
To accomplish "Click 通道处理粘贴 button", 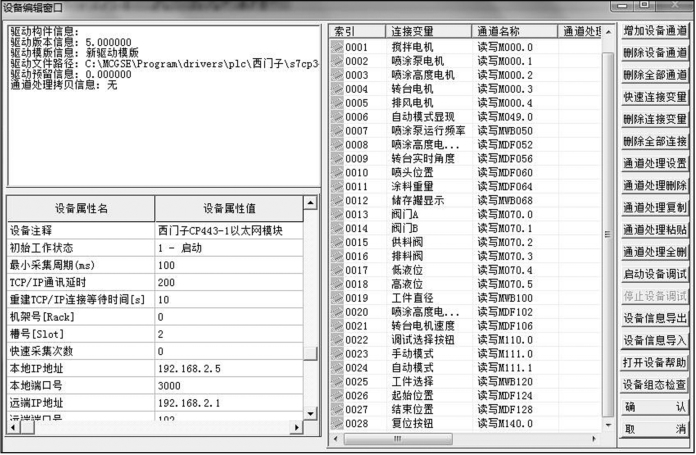I will click(655, 230).
